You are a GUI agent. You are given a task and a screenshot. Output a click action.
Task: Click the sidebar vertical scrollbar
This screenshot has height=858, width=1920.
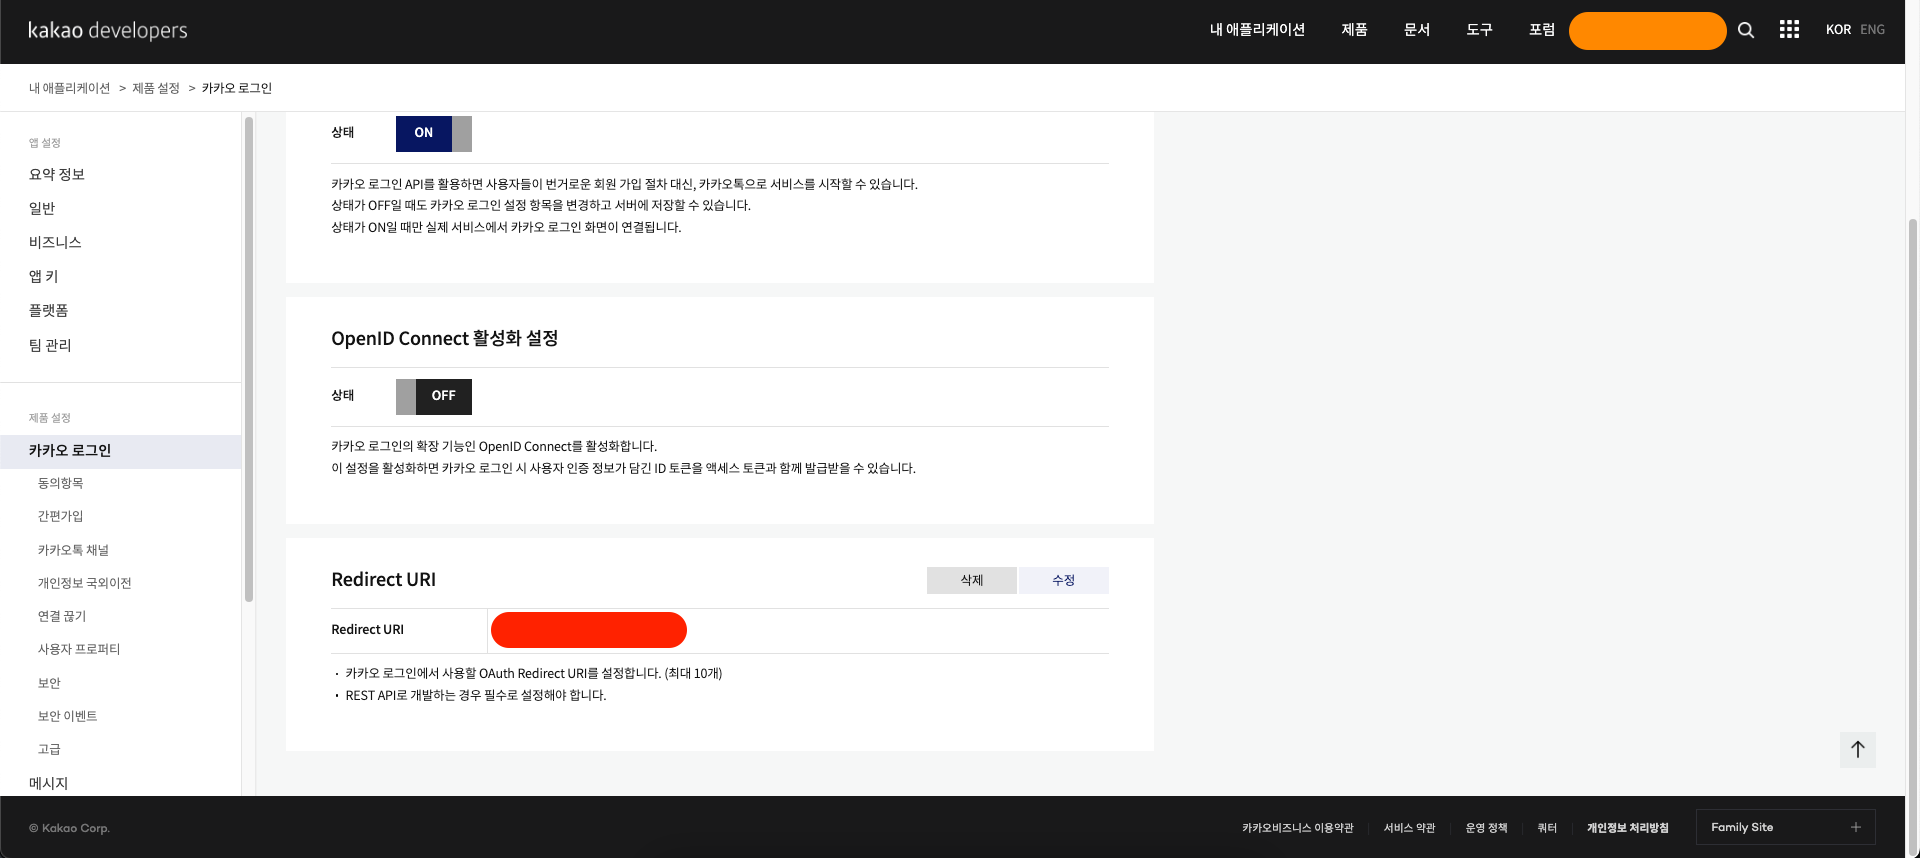coord(249,360)
